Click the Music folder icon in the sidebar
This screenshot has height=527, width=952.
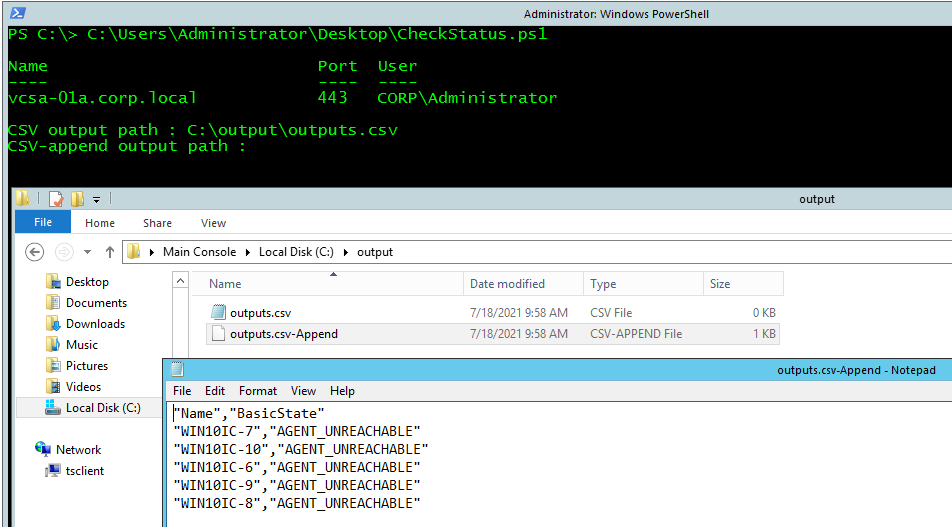(x=53, y=344)
